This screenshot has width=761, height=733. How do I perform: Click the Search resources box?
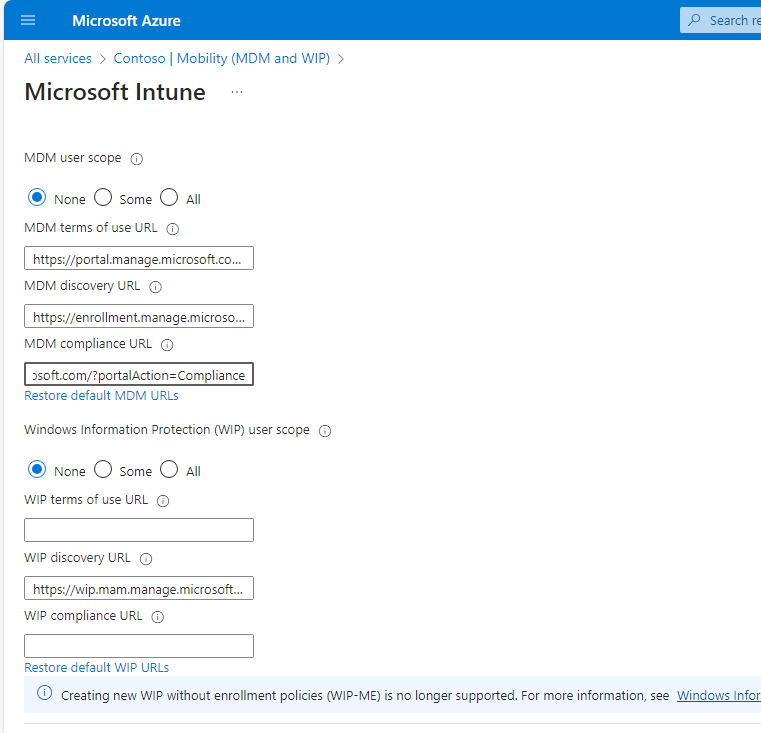coord(720,20)
